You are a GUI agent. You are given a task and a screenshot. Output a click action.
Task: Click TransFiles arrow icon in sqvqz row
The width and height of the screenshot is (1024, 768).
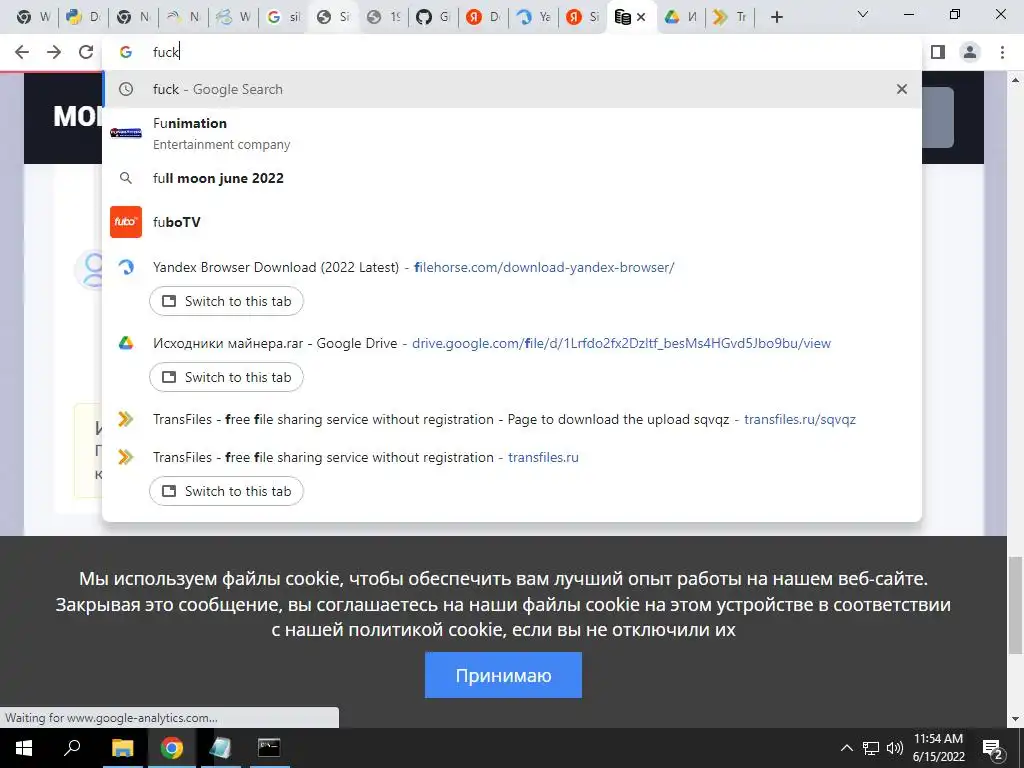click(125, 419)
